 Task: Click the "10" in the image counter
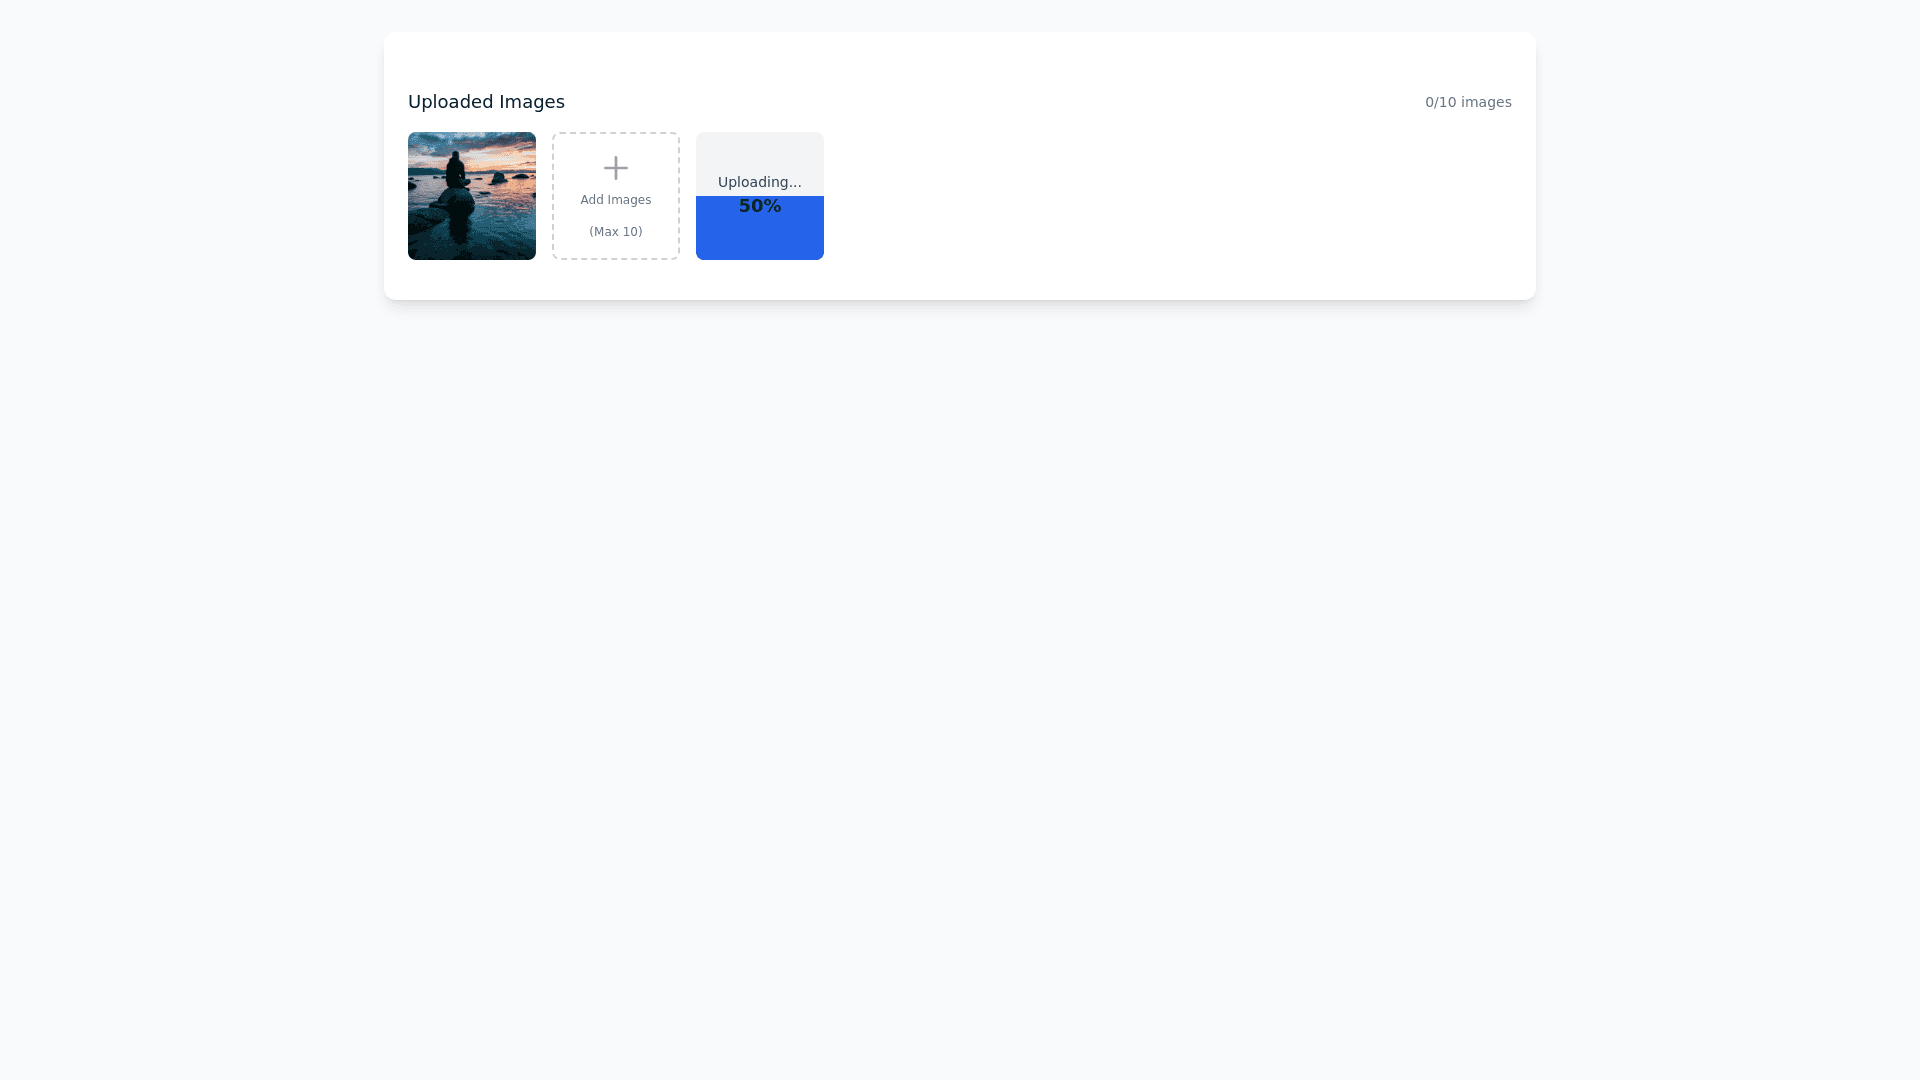click(x=1446, y=102)
